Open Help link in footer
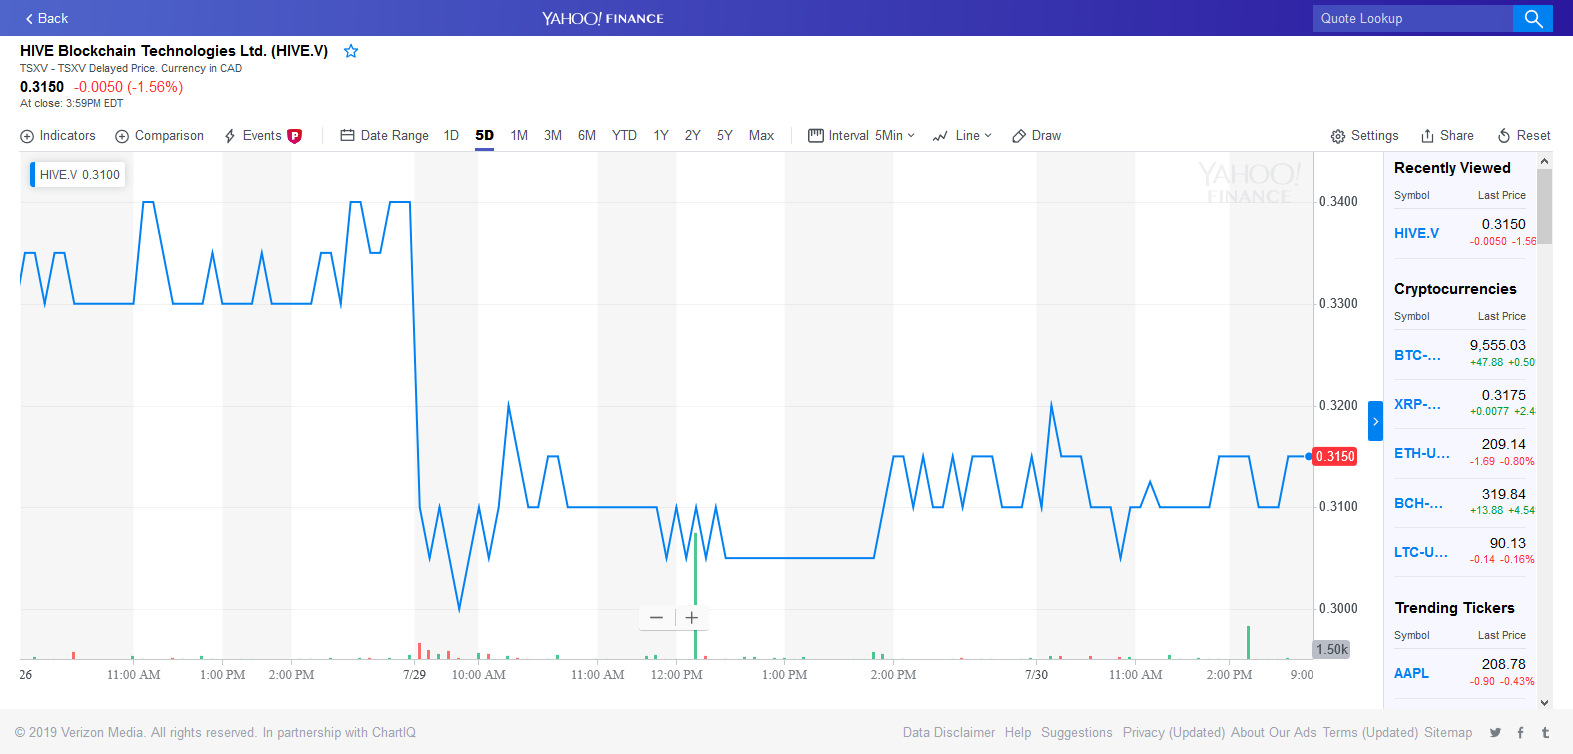This screenshot has height=754, width=1573. [1018, 733]
